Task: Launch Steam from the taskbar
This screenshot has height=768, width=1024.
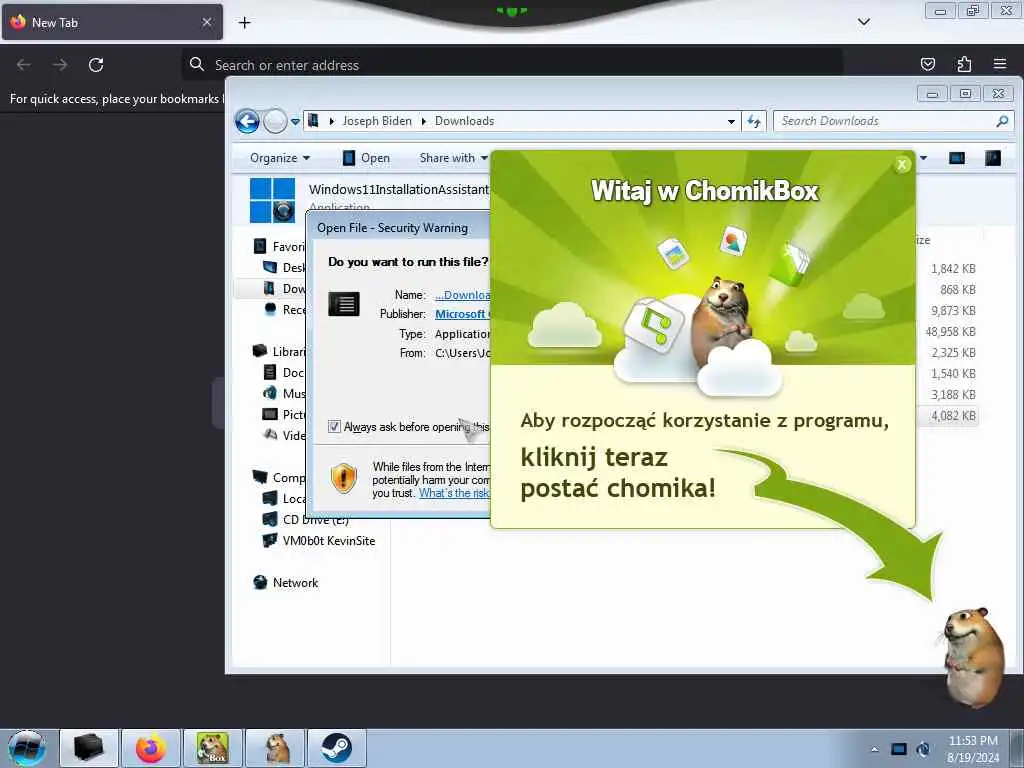Action: [336, 748]
